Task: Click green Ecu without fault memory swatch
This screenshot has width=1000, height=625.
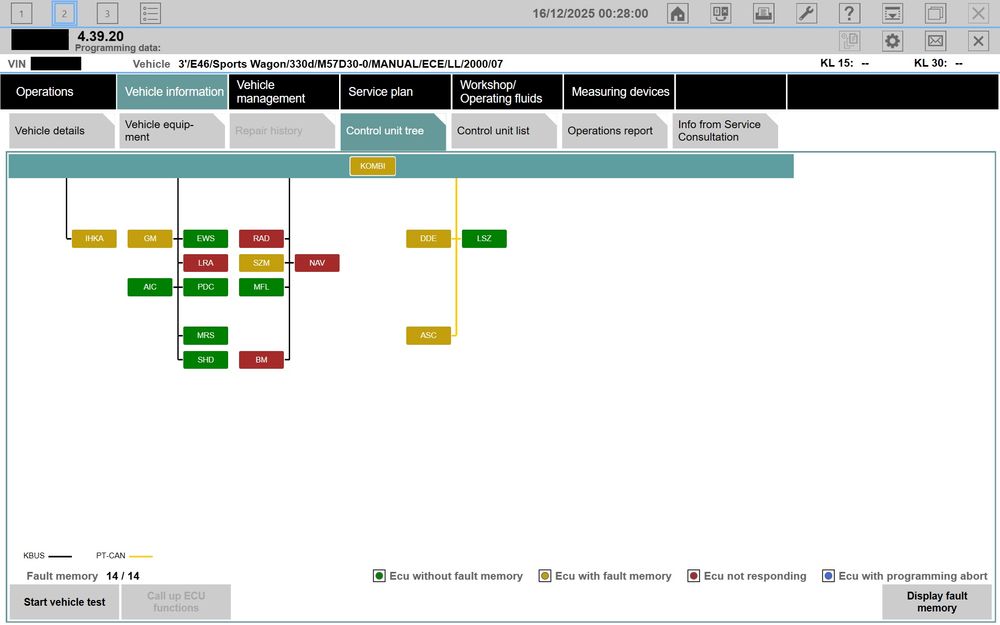Action: [x=379, y=576]
